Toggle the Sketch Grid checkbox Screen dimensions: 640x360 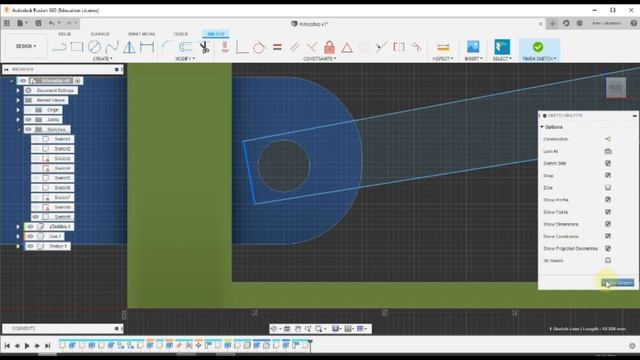click(x=608, y=163)
